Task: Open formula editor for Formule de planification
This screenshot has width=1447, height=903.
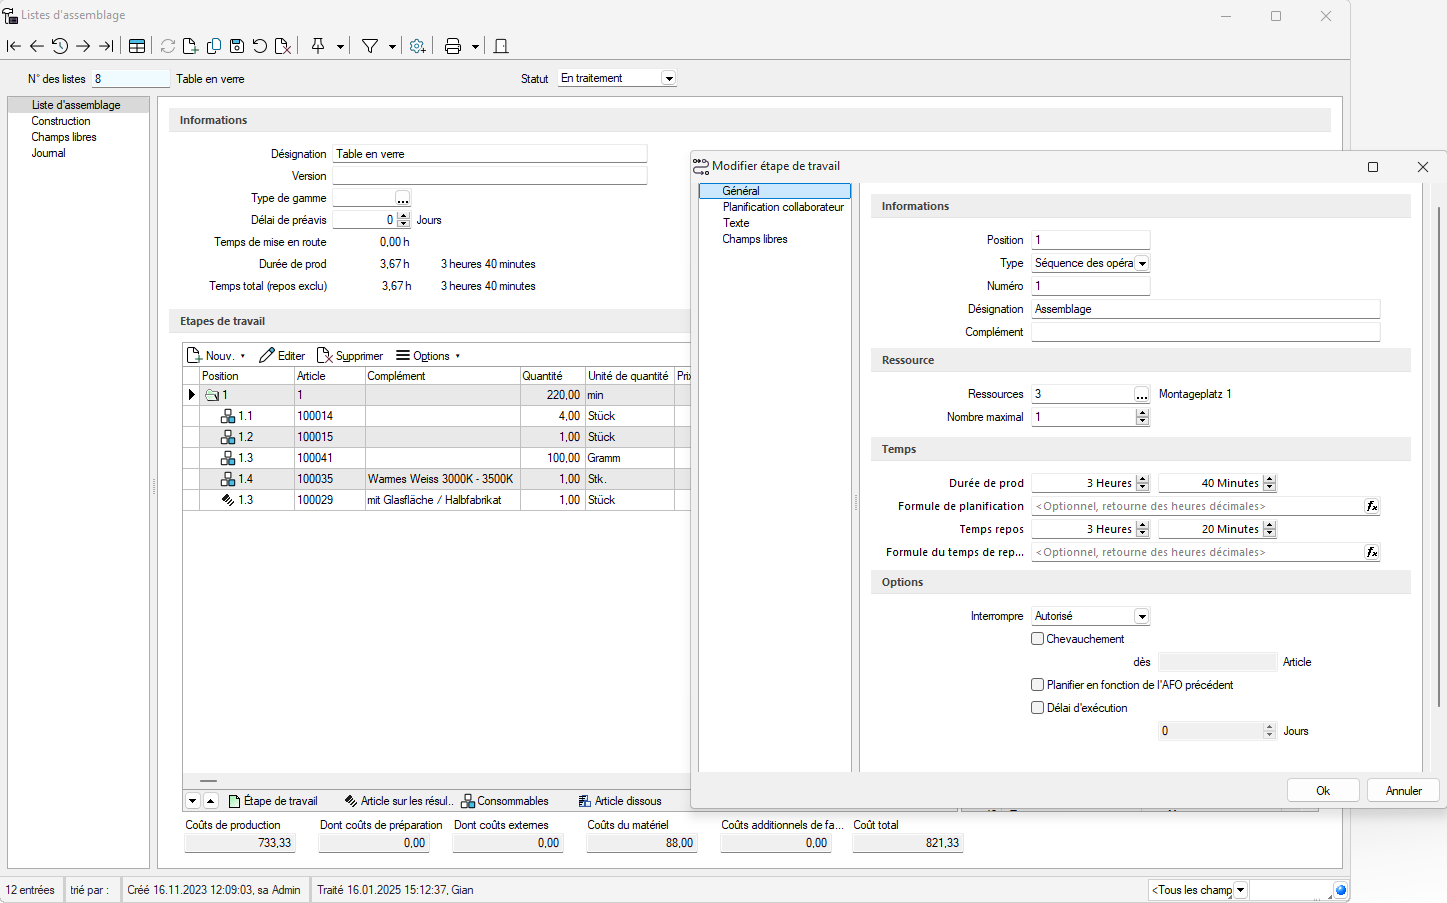Action: click(x=1372, y=507)
